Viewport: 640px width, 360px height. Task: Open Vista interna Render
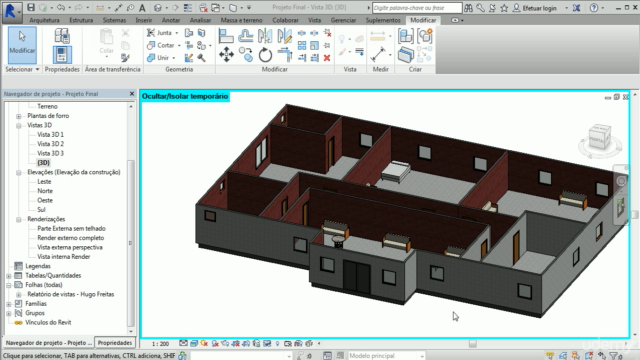[x=64, y=257]
